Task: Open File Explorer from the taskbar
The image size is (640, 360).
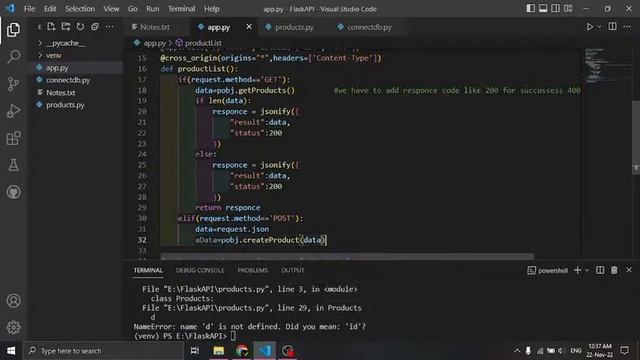Action: tap(219, 351)
